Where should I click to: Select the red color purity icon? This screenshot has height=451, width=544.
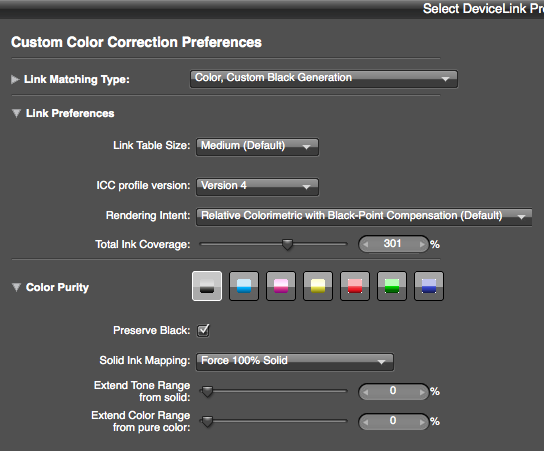(355, 286)
